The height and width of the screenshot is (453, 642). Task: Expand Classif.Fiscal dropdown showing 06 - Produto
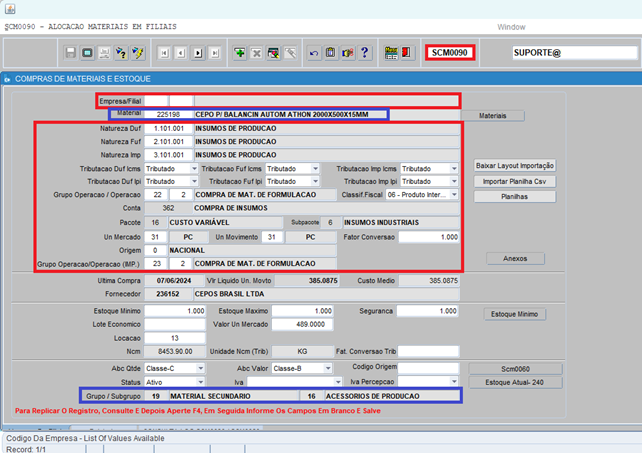[x=454, y=195]
